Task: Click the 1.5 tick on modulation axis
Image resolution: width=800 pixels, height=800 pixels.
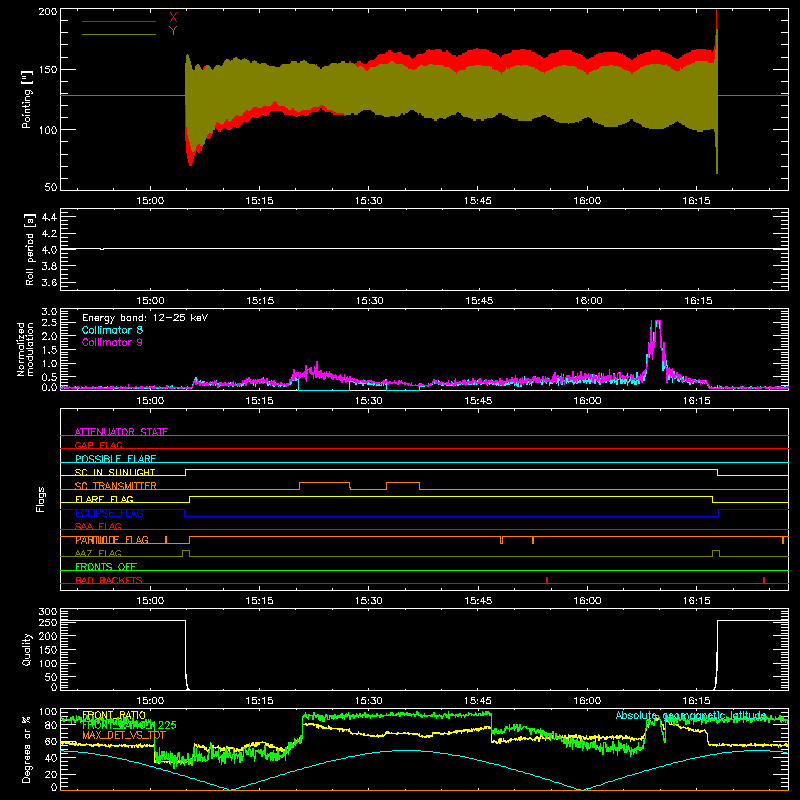Action: pyautogui.click(x=49, y=350)
